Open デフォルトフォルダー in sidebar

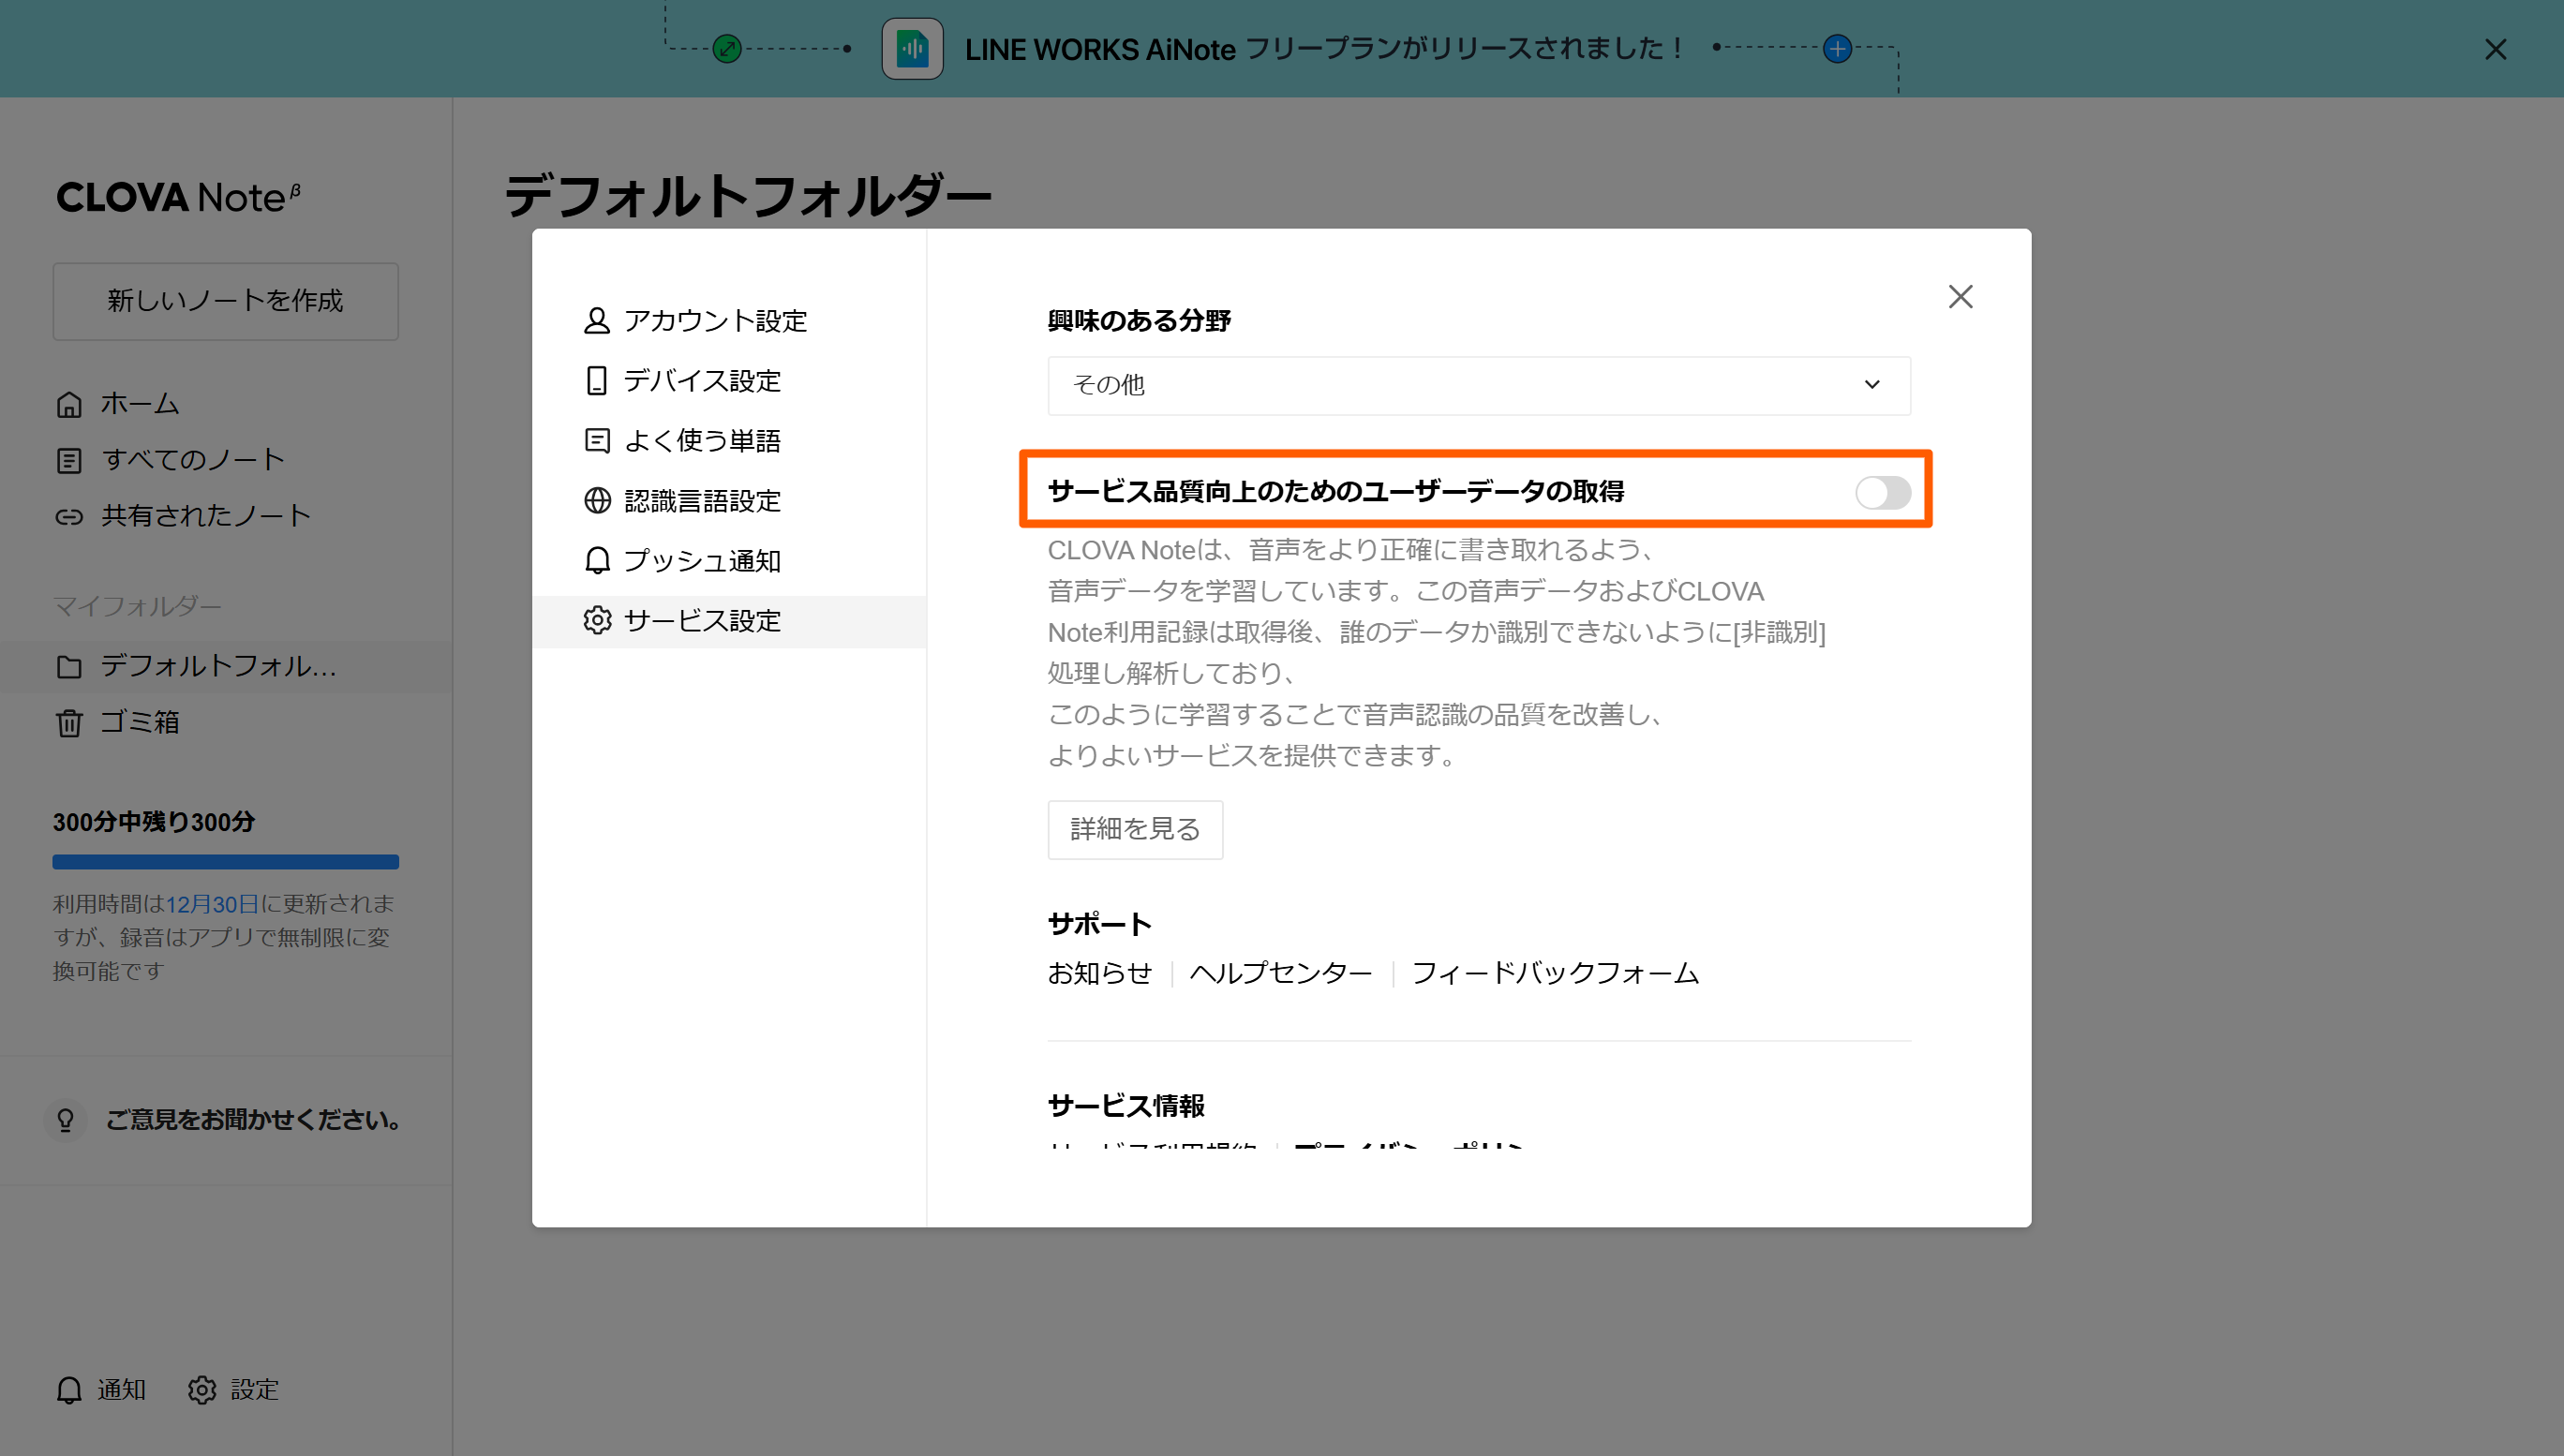click(217, 666)
